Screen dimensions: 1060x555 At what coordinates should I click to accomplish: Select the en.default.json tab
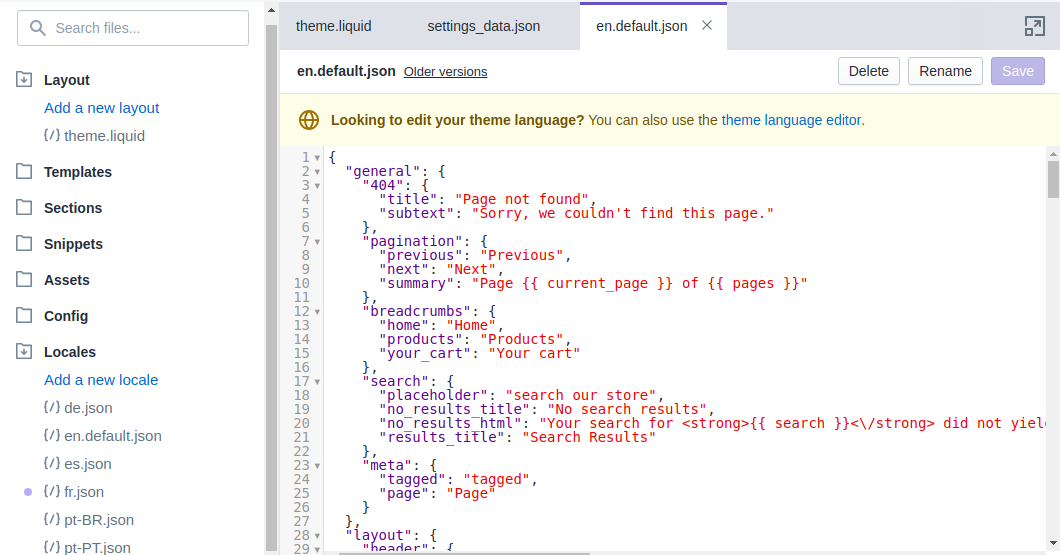pos(642,26)
